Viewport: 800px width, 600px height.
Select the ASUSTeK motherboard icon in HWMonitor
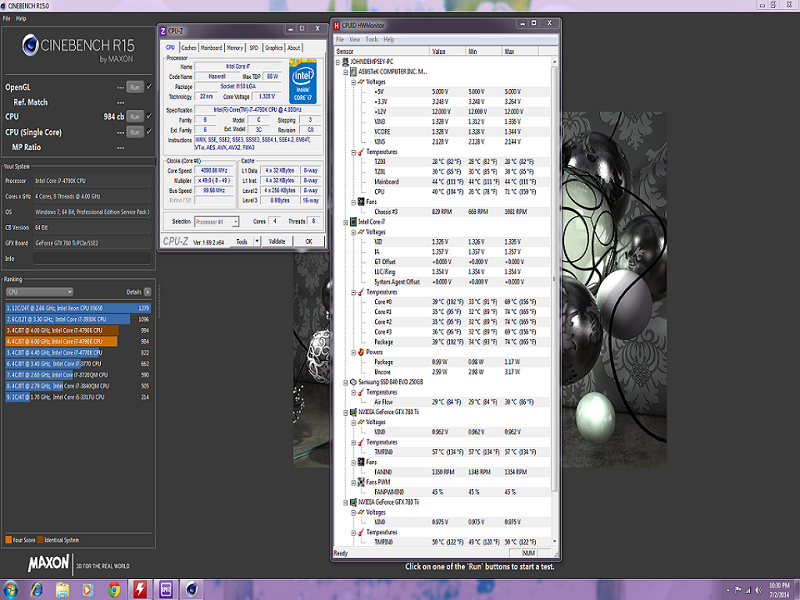tap(353, 71)
